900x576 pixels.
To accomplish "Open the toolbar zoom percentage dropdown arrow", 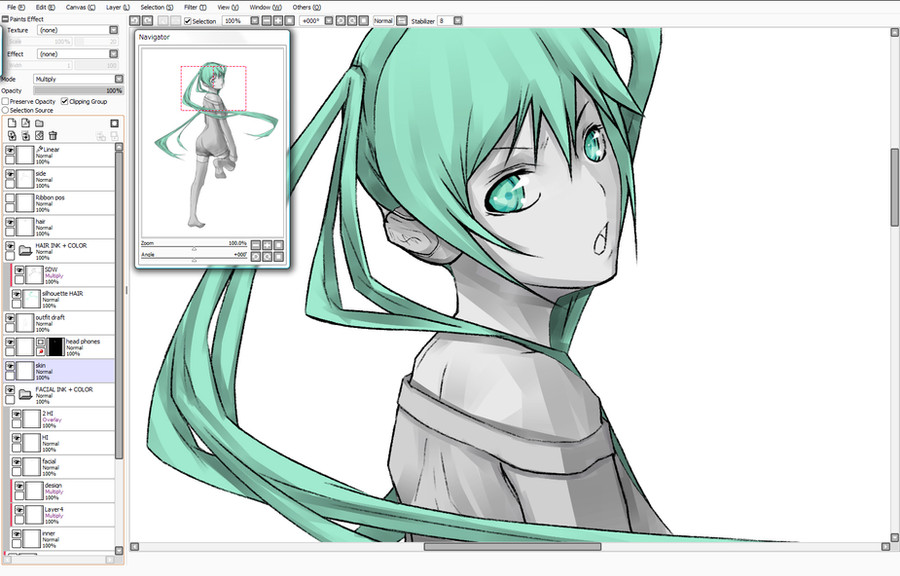I will pyautogui.click(x=254, y=21).
